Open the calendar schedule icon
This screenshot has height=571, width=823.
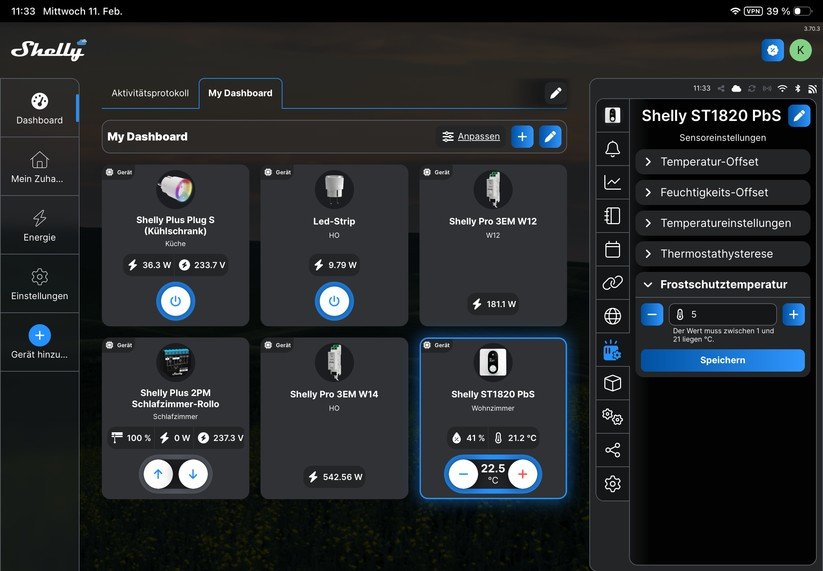[612, 249]
